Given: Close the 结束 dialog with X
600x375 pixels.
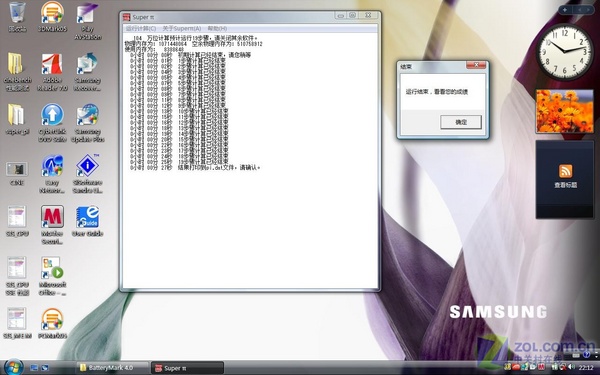Looking at the screenshot, I should click(476, 65).
